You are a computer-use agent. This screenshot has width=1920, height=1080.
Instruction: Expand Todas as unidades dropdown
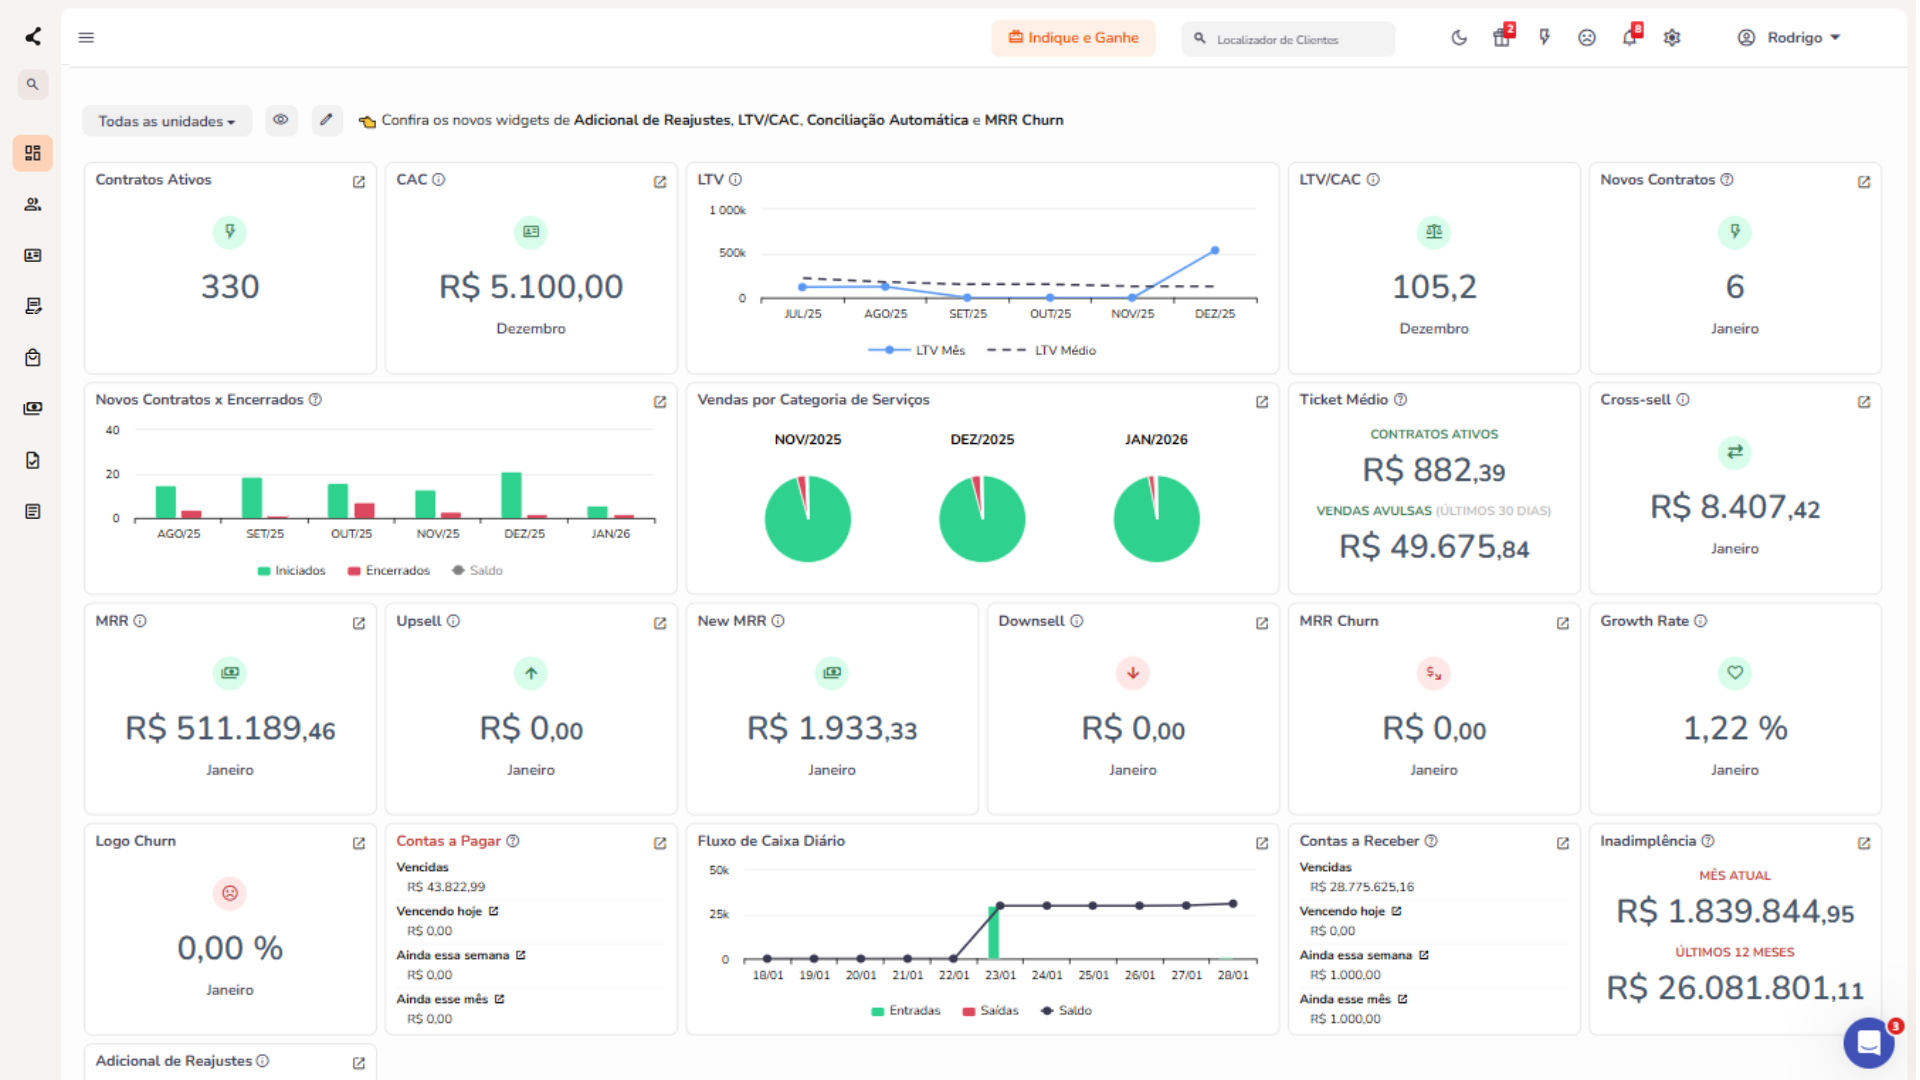[166, 121]
